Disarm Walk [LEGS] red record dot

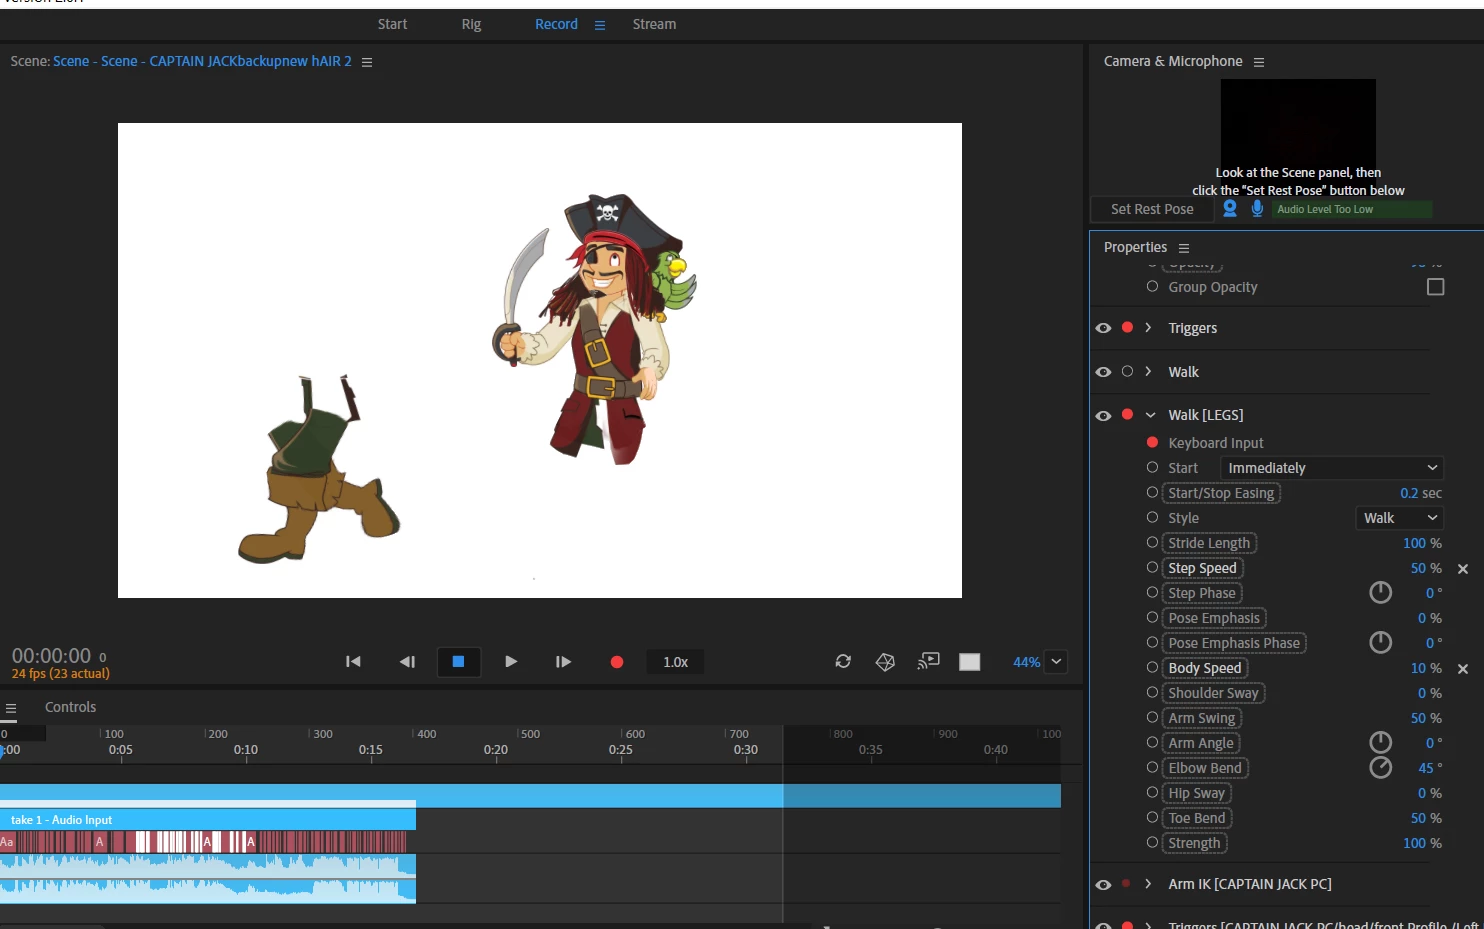(x=1128, y=414)
